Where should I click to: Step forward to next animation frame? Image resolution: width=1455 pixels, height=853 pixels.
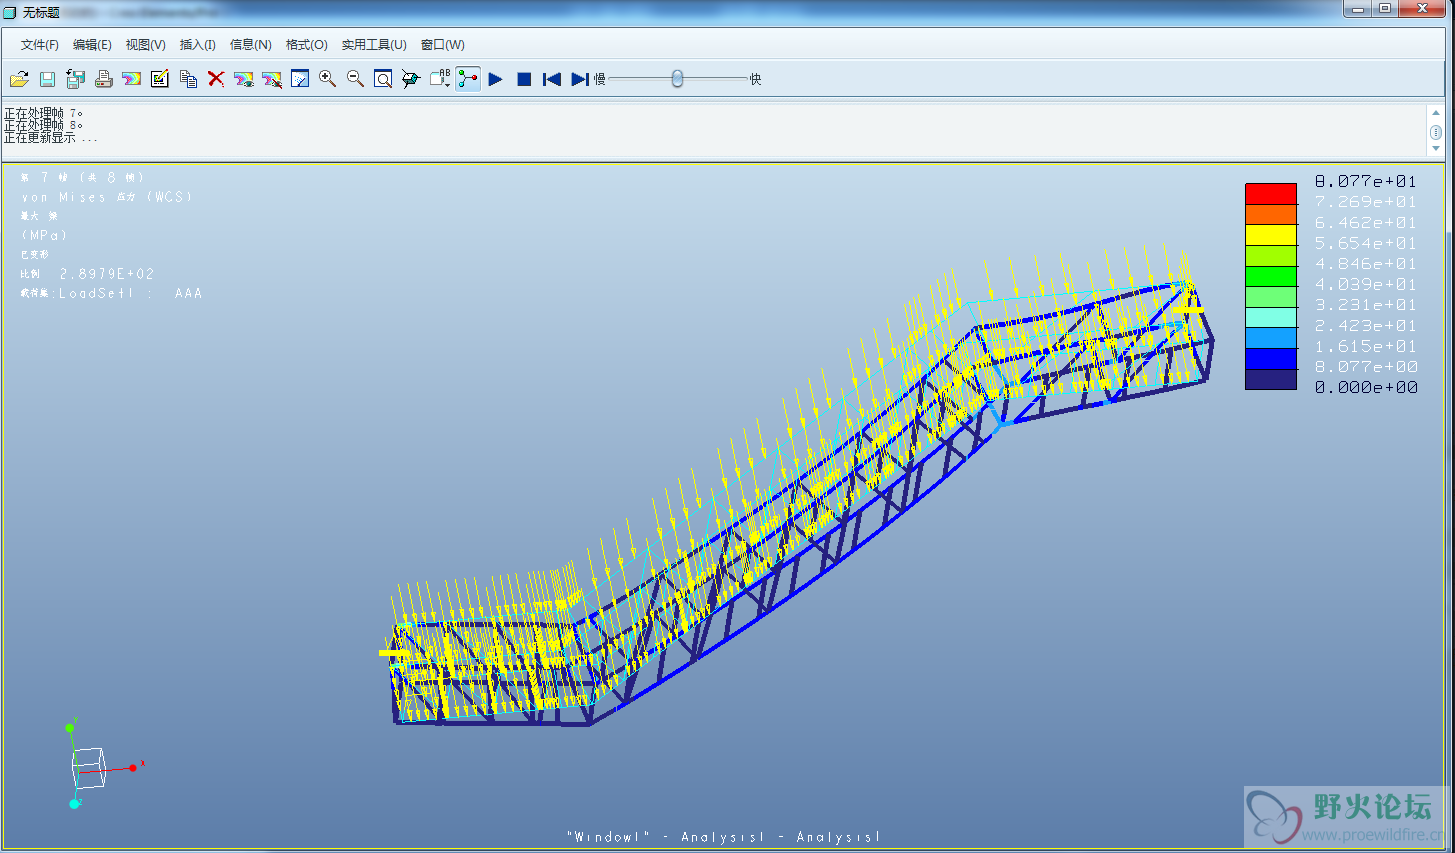pyautogui.click(x=580, y=79)
